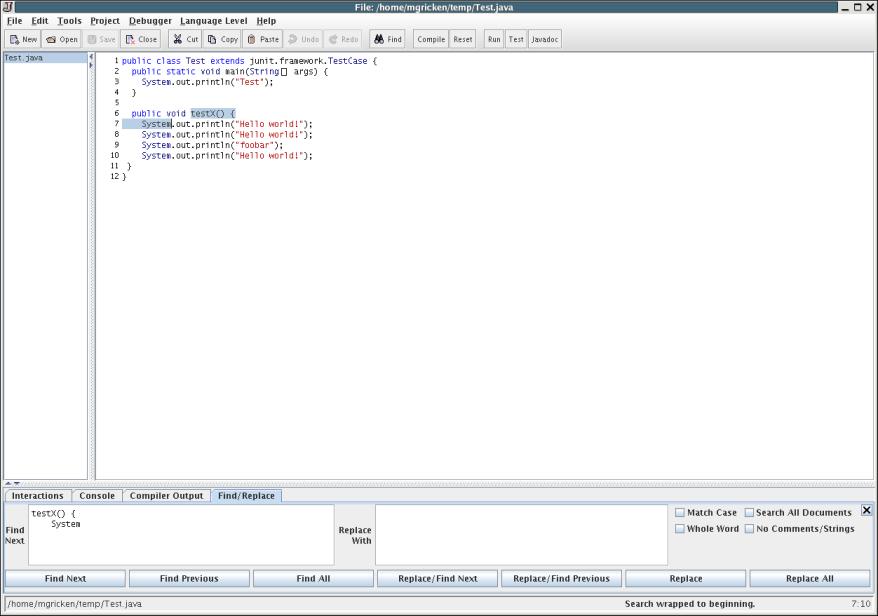Close the Find/Replace panel with X

click(x=866, y=510)
